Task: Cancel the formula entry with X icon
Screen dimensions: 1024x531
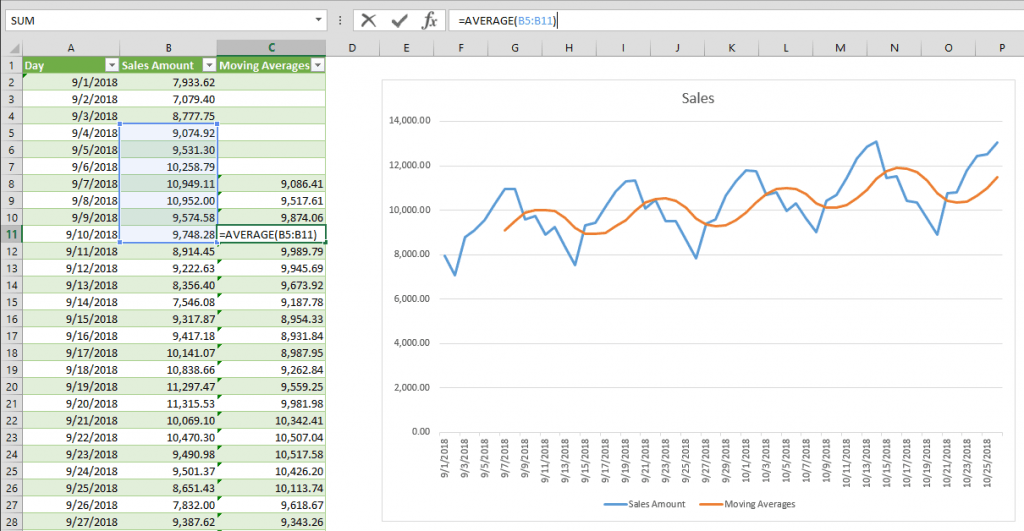Action: point(368,20)
